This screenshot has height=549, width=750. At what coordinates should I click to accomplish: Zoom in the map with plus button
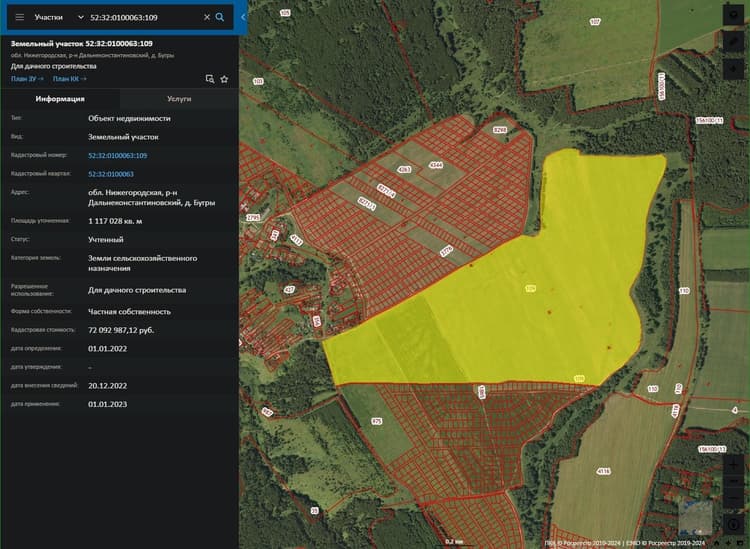[x=733, y=465]
